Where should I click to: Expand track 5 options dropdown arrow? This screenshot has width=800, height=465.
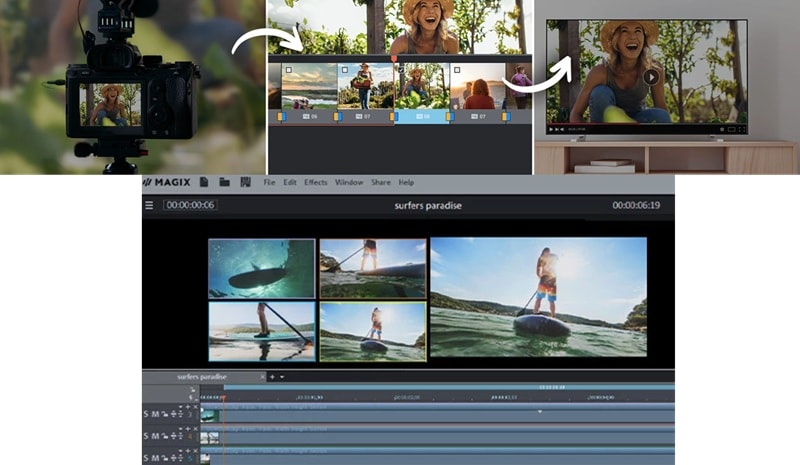[x=181, y=451]
